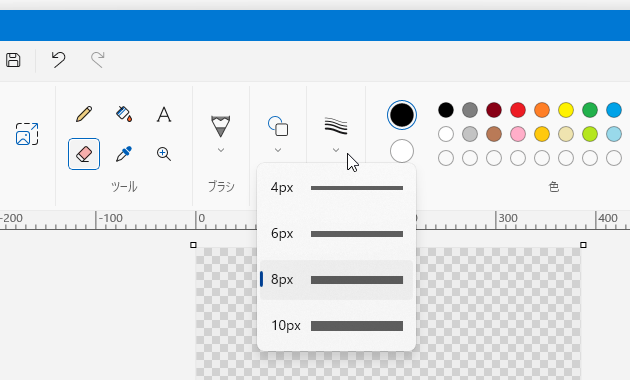The width and height of the screenshot is (630, 380).
Task: Select the Magnifier zoom tool
Action: click(x=164, y=154)
